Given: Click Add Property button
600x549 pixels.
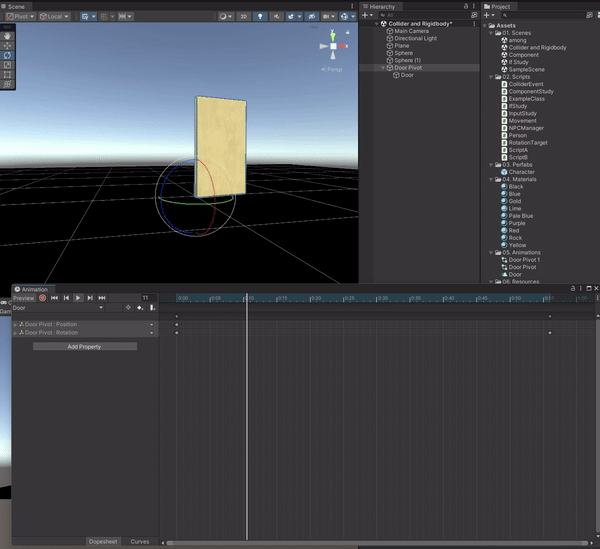Looking at the screenshot, I should (85, 347).
